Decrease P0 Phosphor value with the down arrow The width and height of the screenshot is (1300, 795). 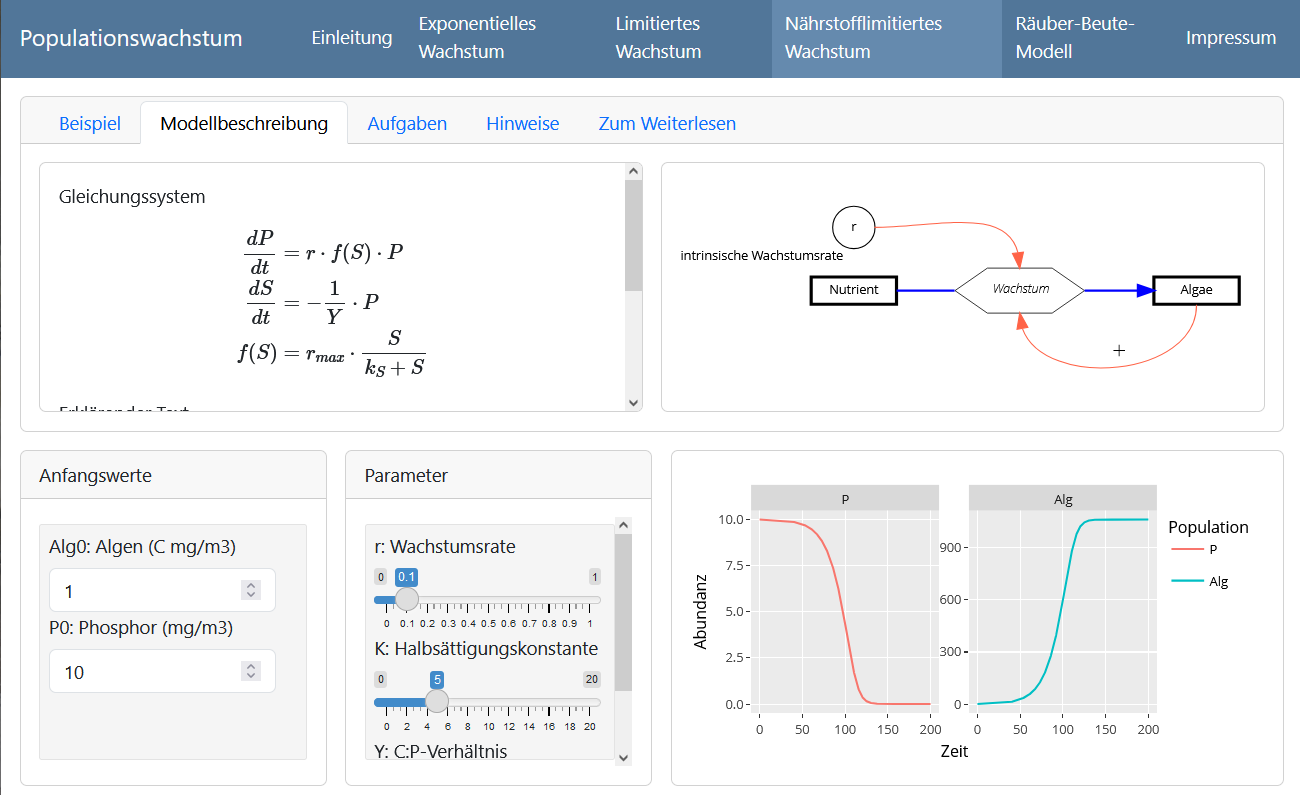pos(251,677)
